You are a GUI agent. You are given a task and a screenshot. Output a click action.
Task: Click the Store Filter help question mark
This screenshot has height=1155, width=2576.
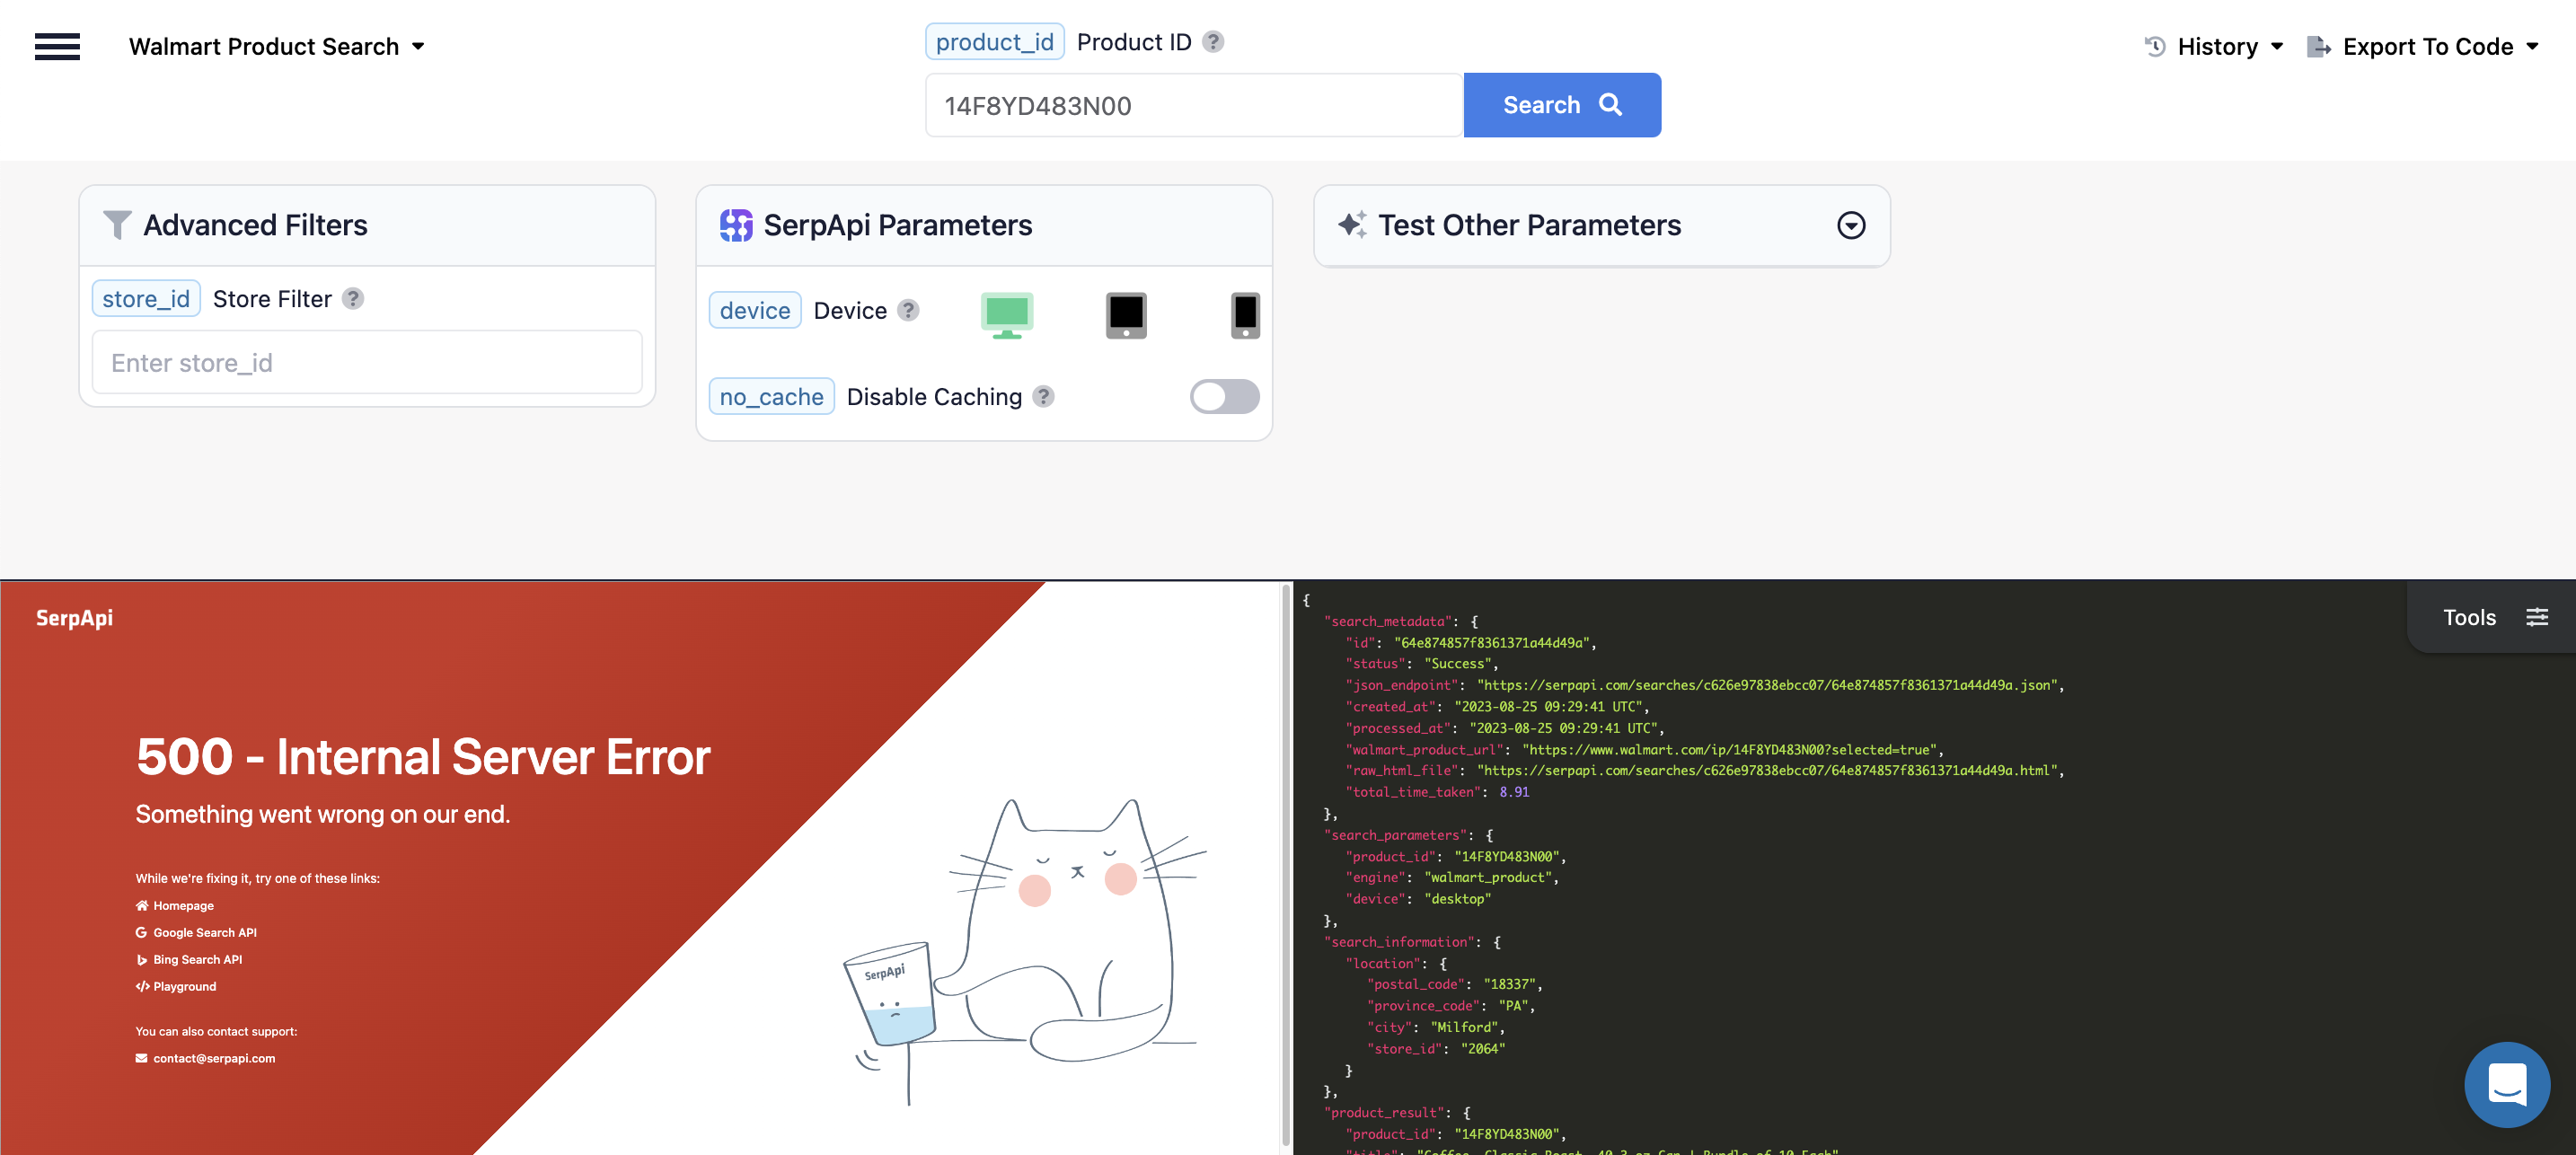pyautogui.click(x=354, y=298)
